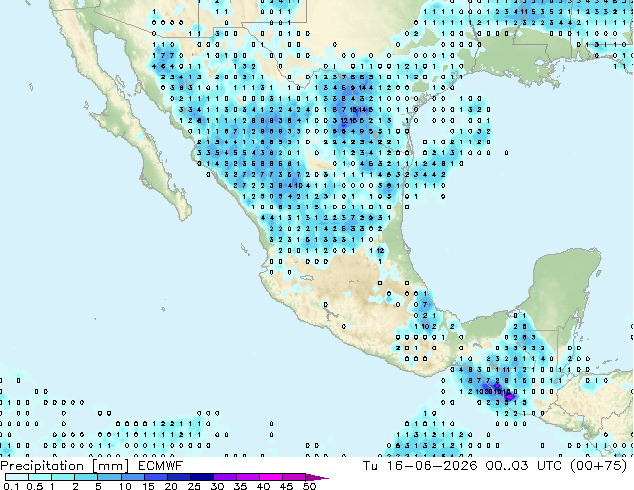Click the '30' legend scale label
Viewport: 634px width, 490px height.
click(x=217, y=486)
